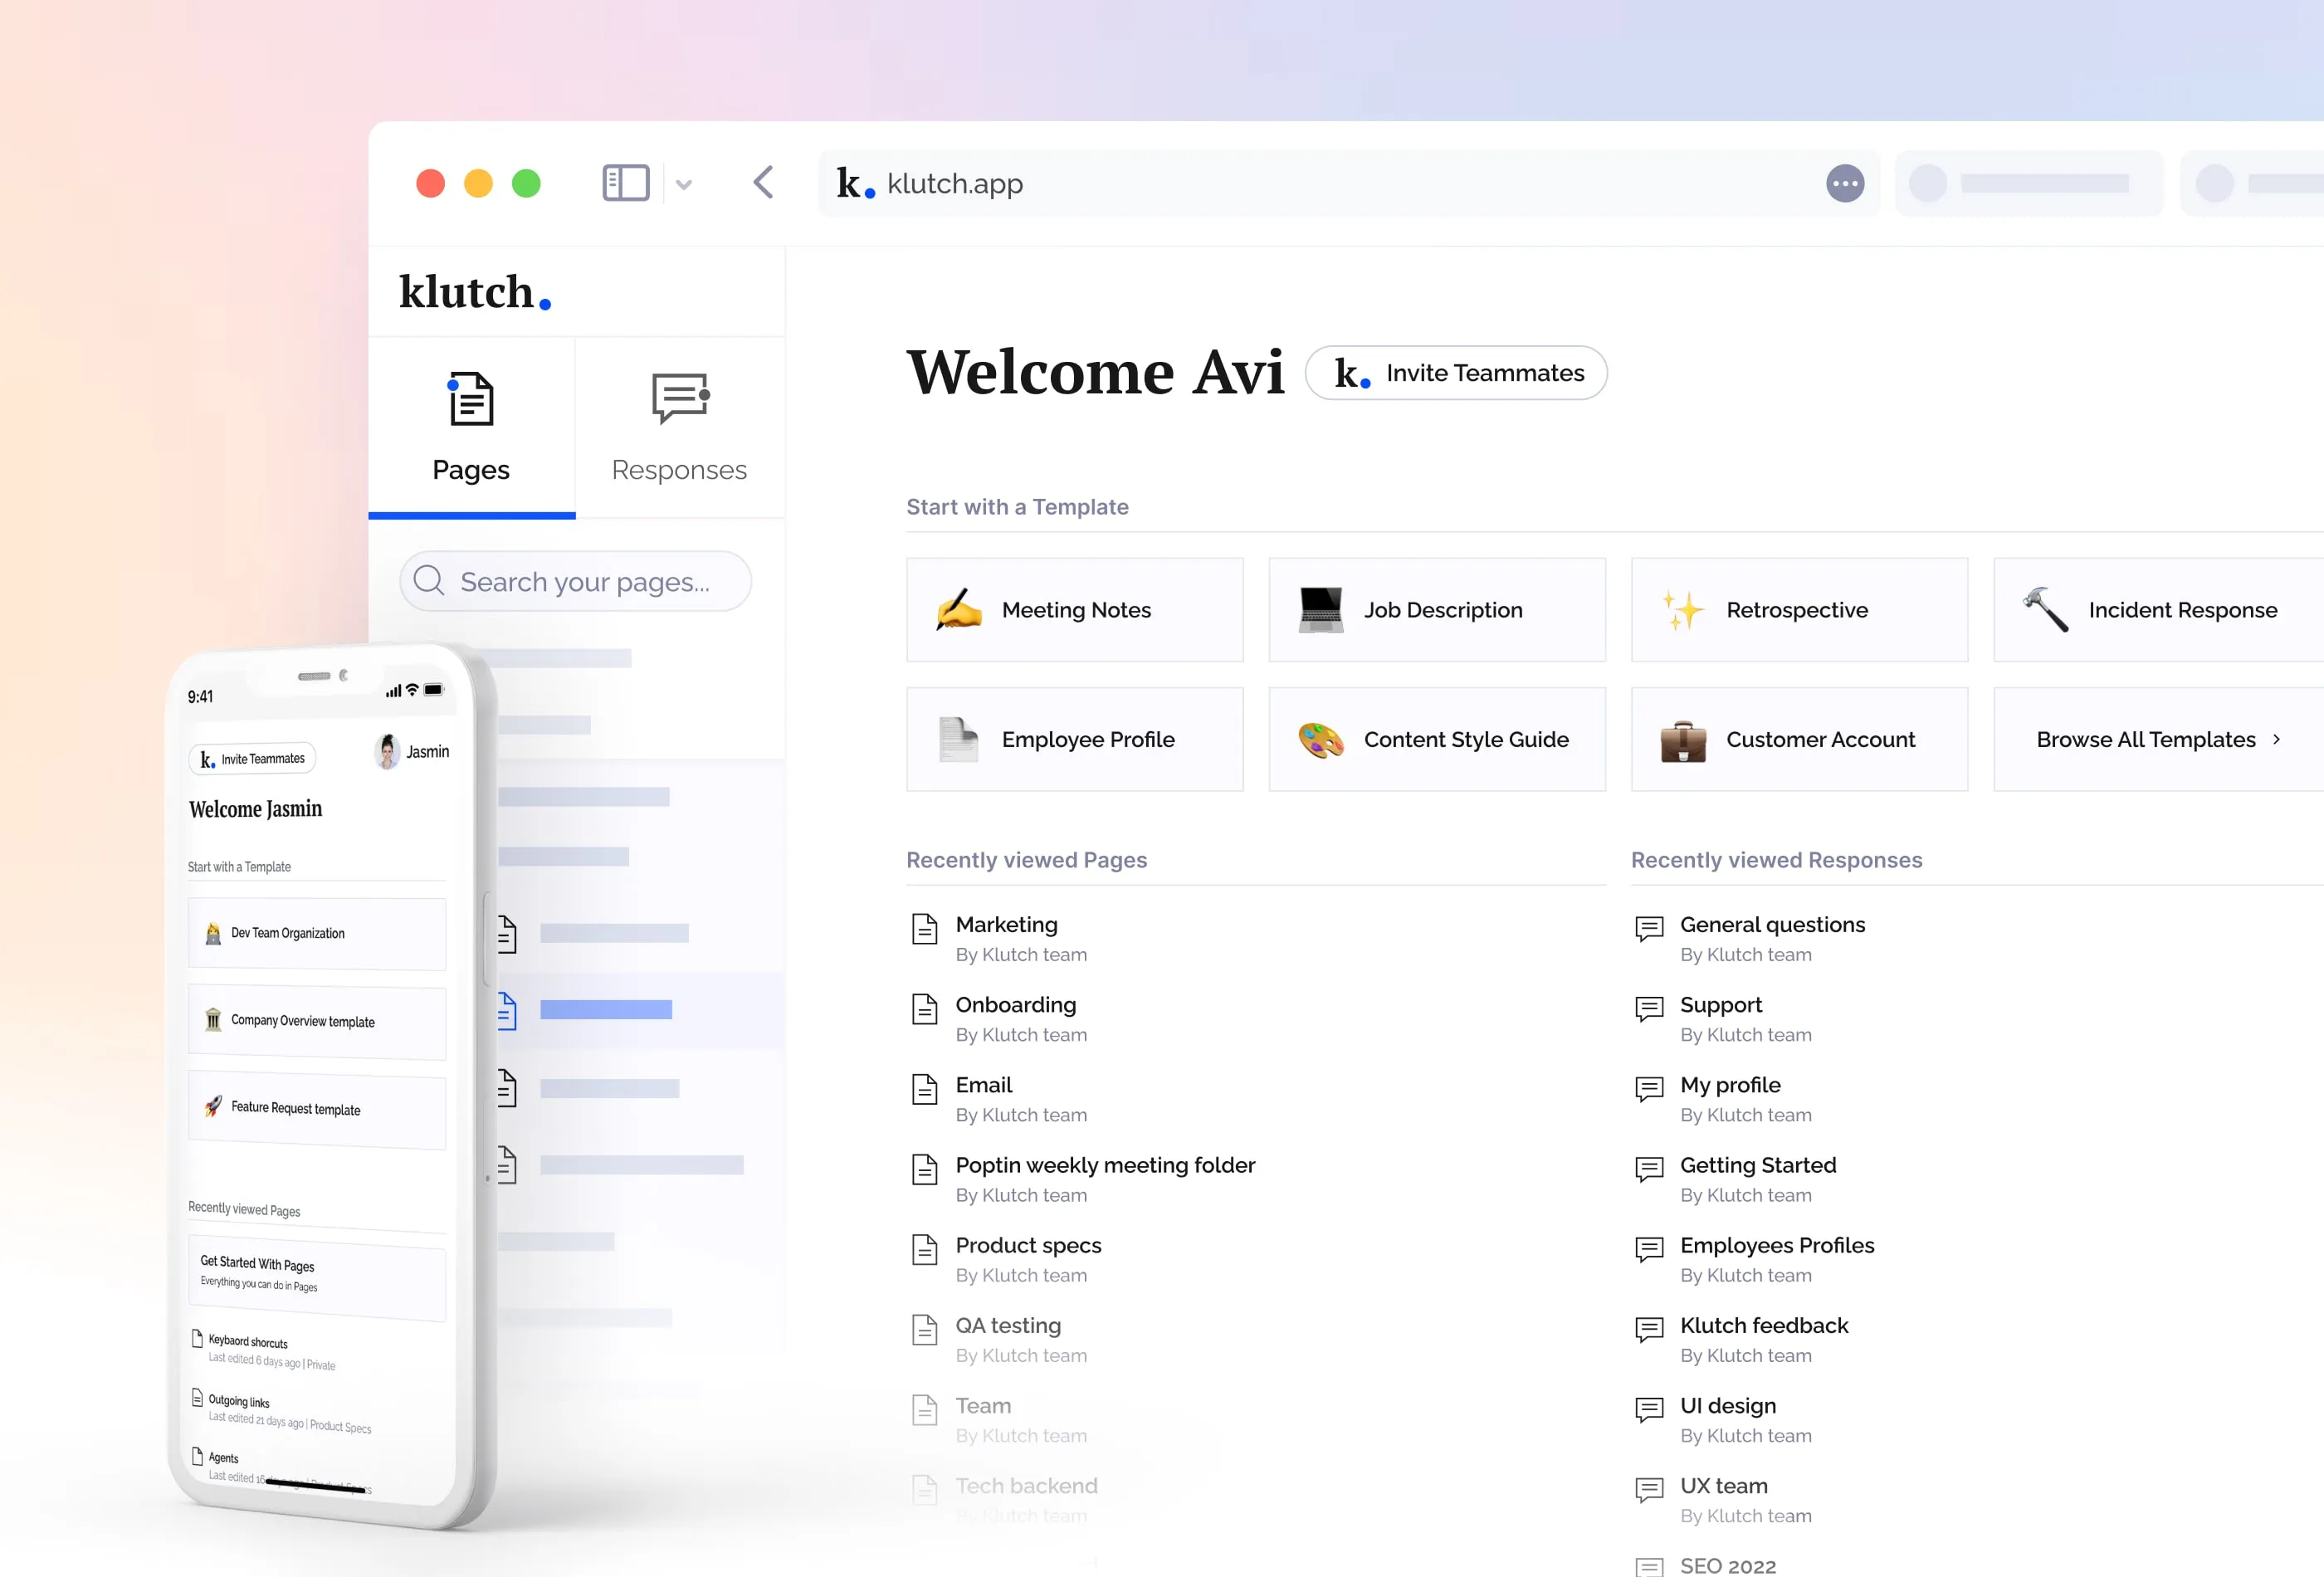The height and width of the screenshot is (1577, 2324).
Task: Open the Getting Started response
Action: pos(1758,1165)
